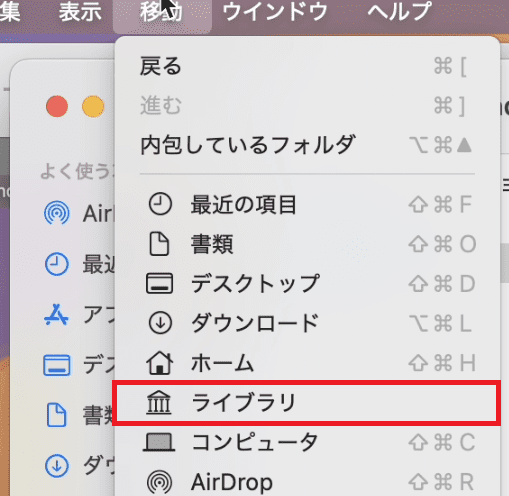Open the ウインドウ menu
The width and height of the screenshot is (509, 496).
[275, 12]
